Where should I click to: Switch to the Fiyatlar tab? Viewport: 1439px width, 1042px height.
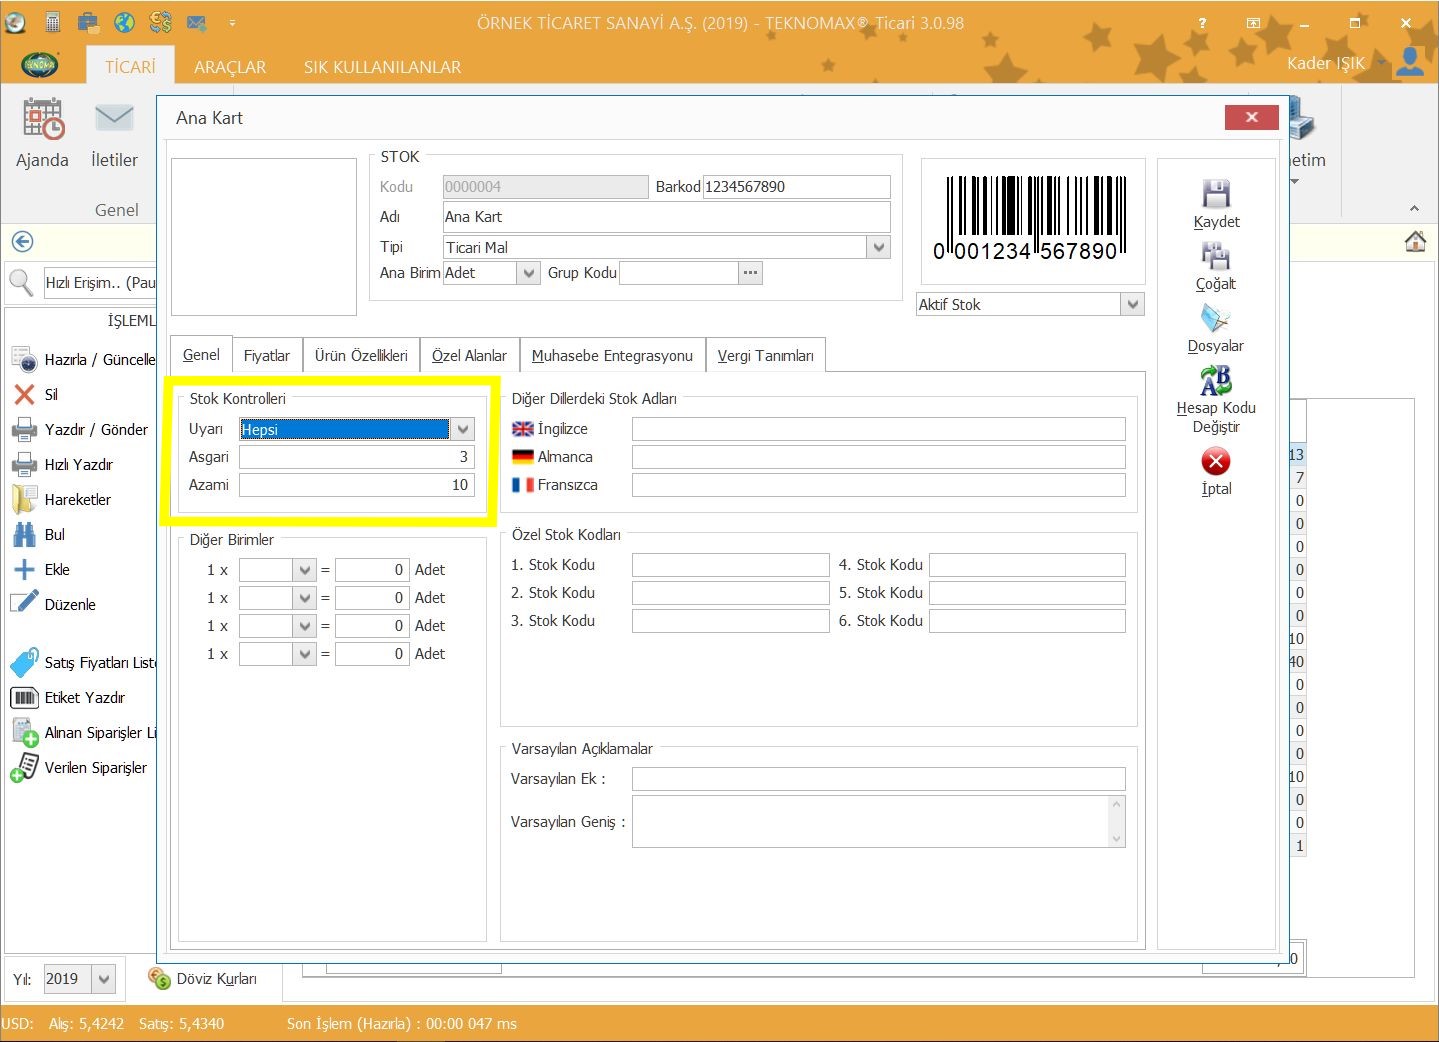click(x=266, y=356)
